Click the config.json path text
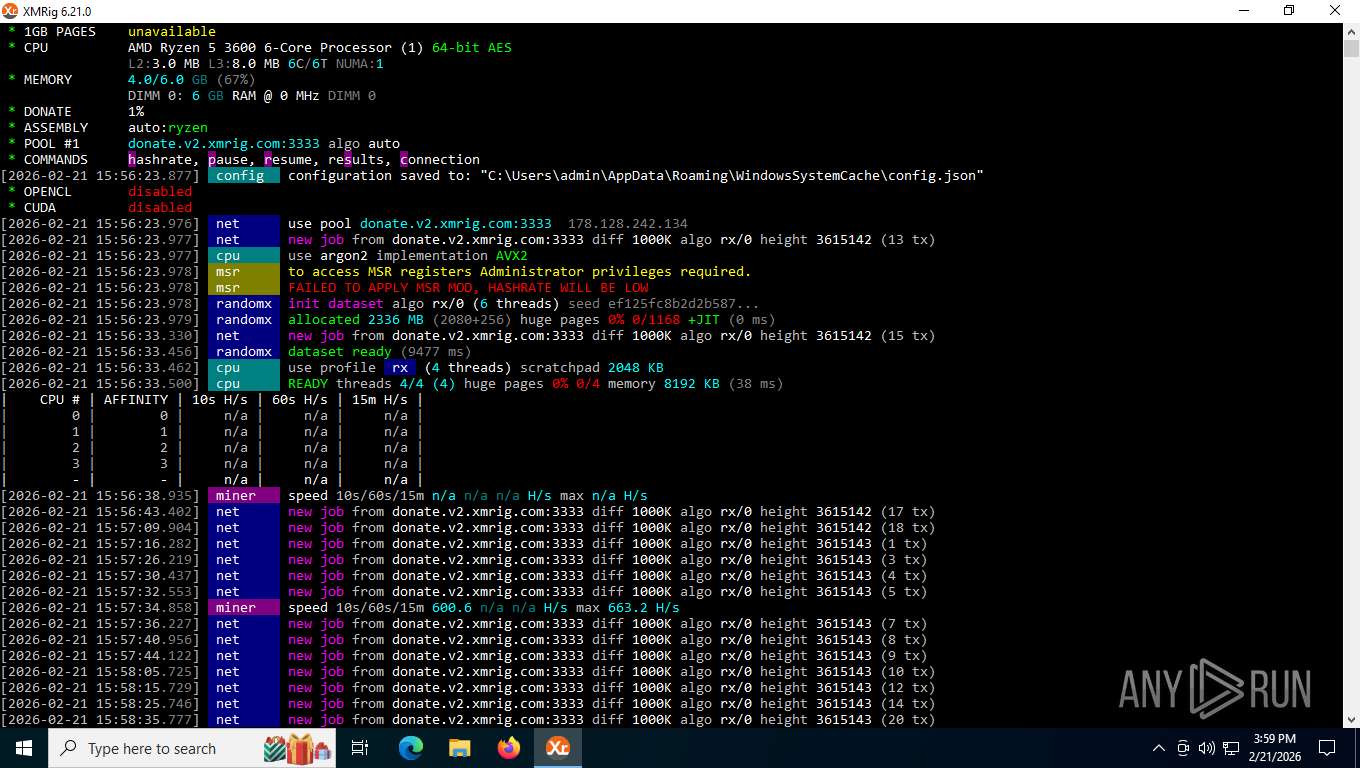Image resolution: width=1360 pixels, height=768 pixels. point(732,175)
